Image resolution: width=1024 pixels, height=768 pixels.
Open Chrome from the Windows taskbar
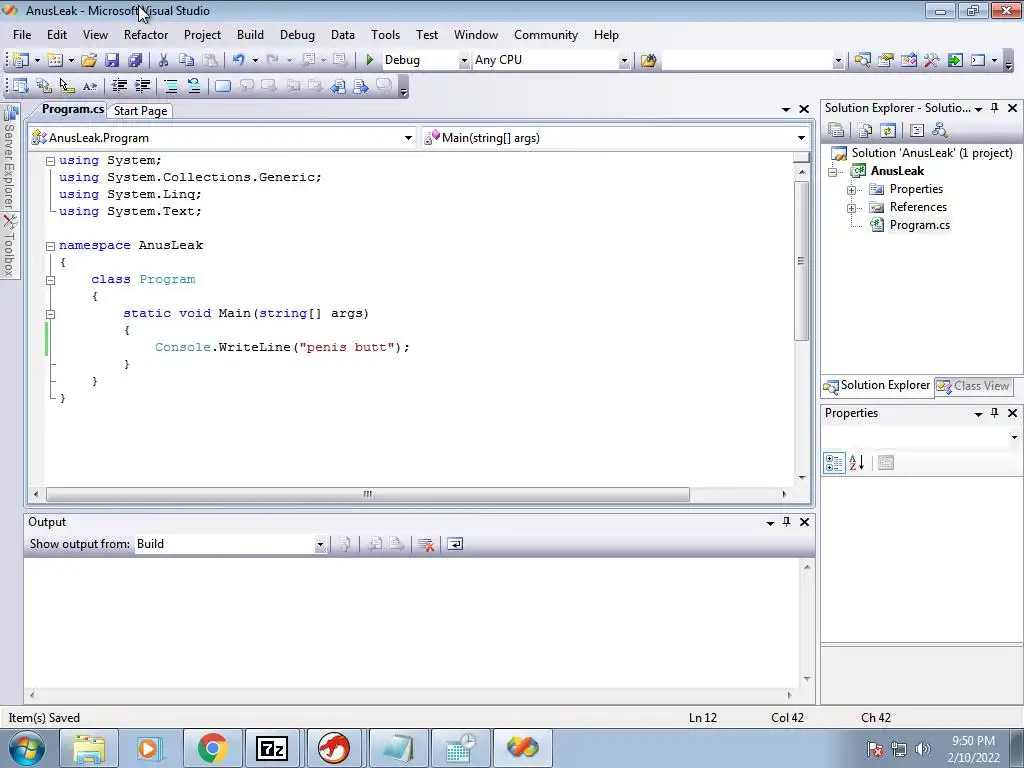click(x=213, y=748)
